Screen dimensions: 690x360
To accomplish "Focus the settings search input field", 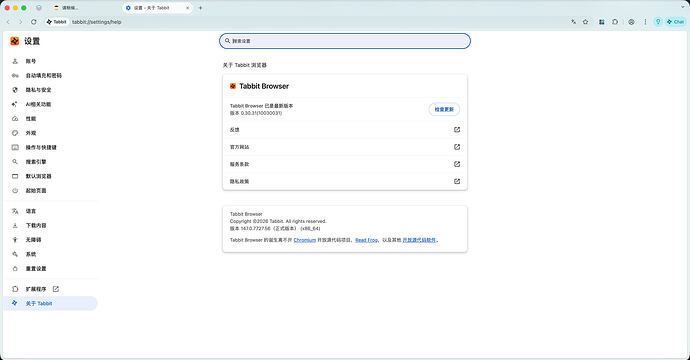I will (x=345, y=41).
